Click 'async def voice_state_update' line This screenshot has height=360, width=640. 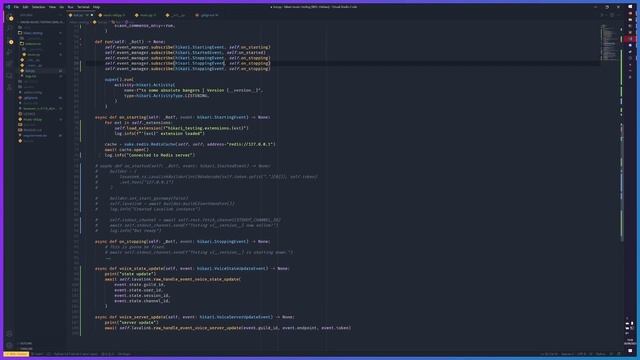click(192, 269)
